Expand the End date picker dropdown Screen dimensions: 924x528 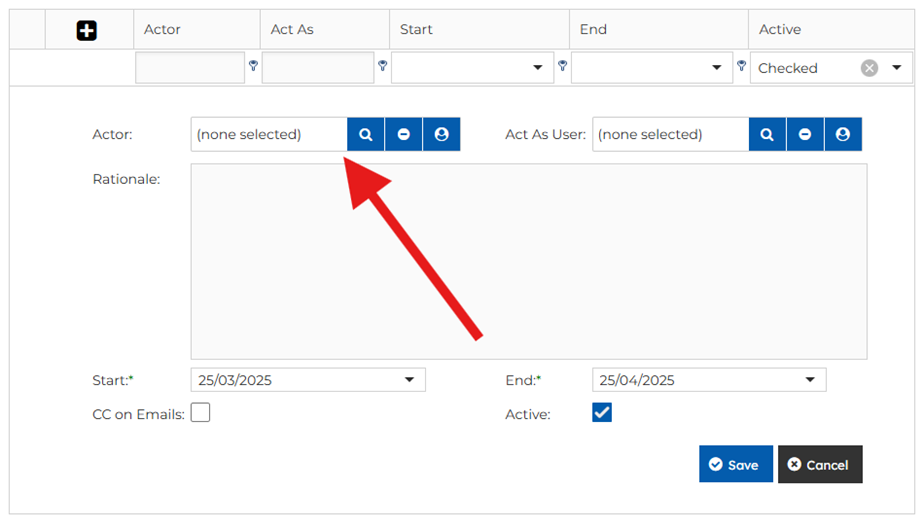point(810,380)
